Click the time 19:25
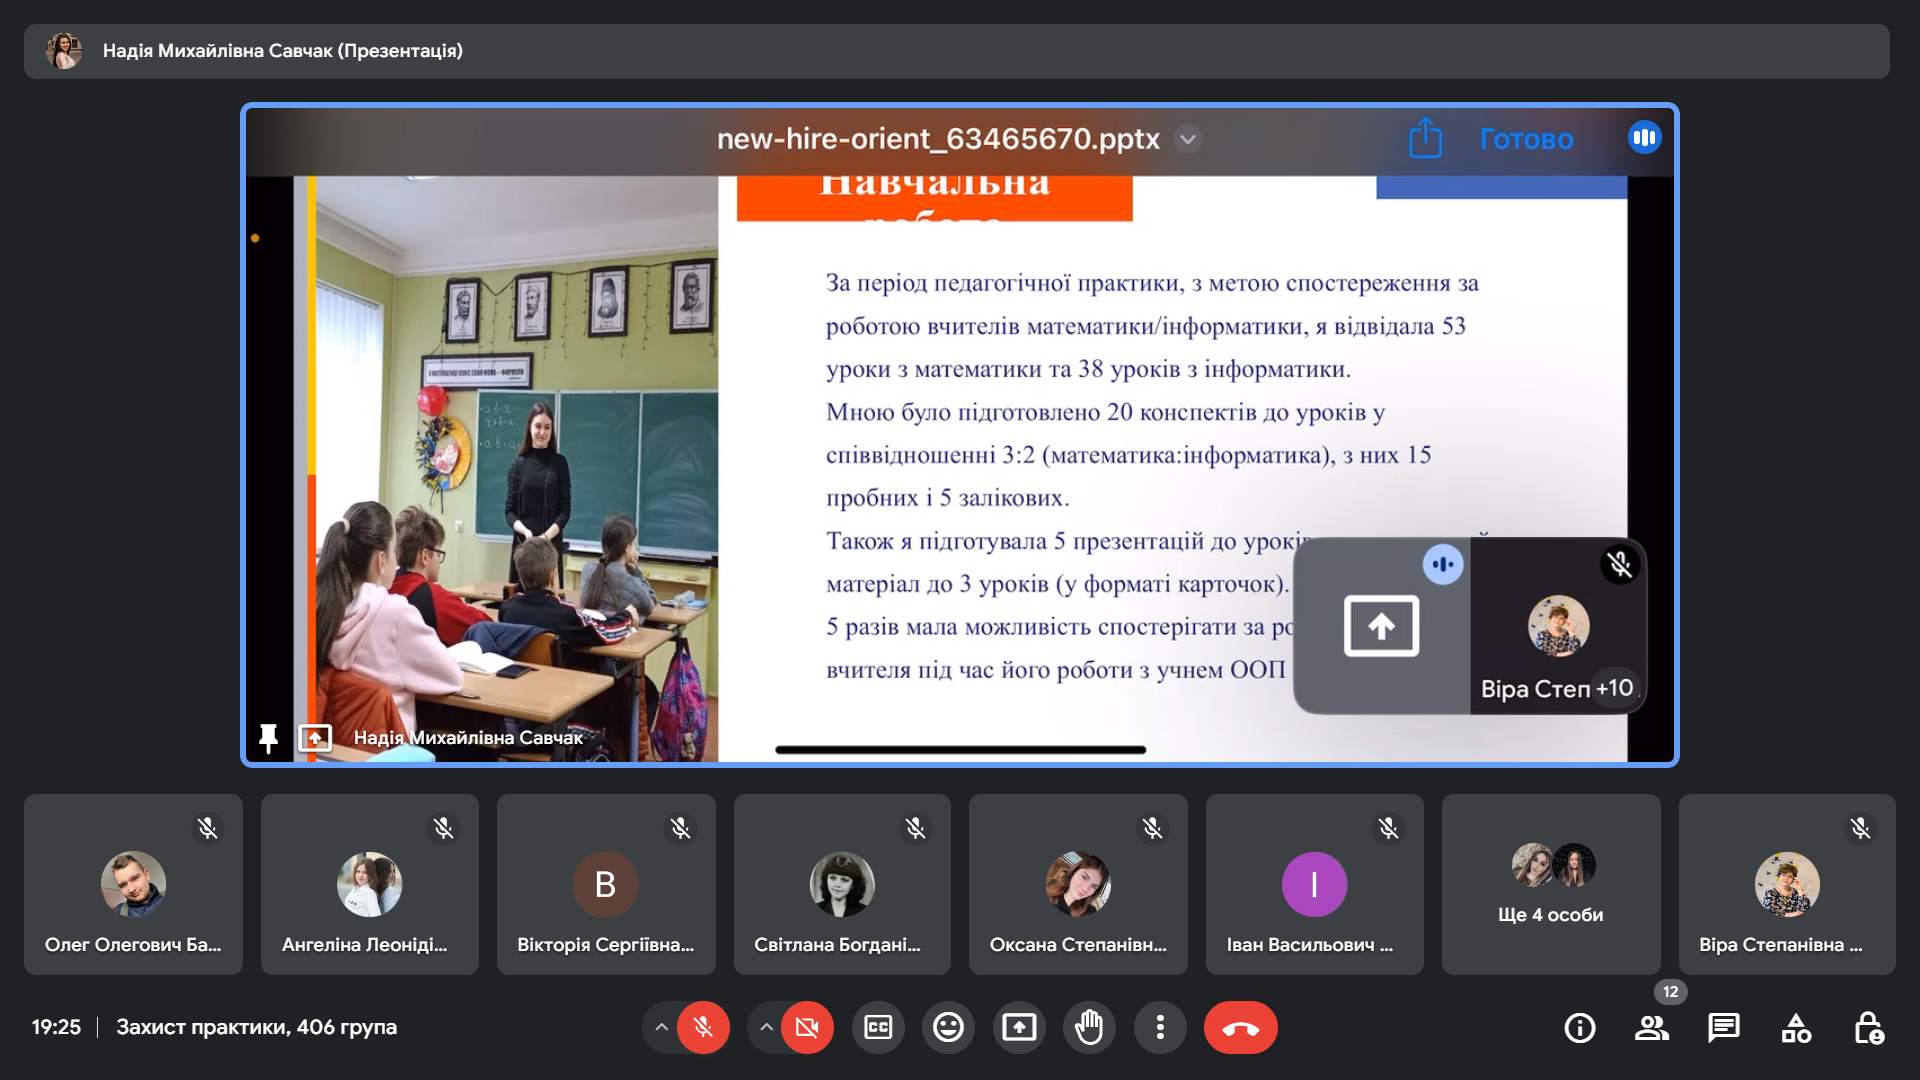Screen dimensions: 1920x1080 (x=56, y=1027)
